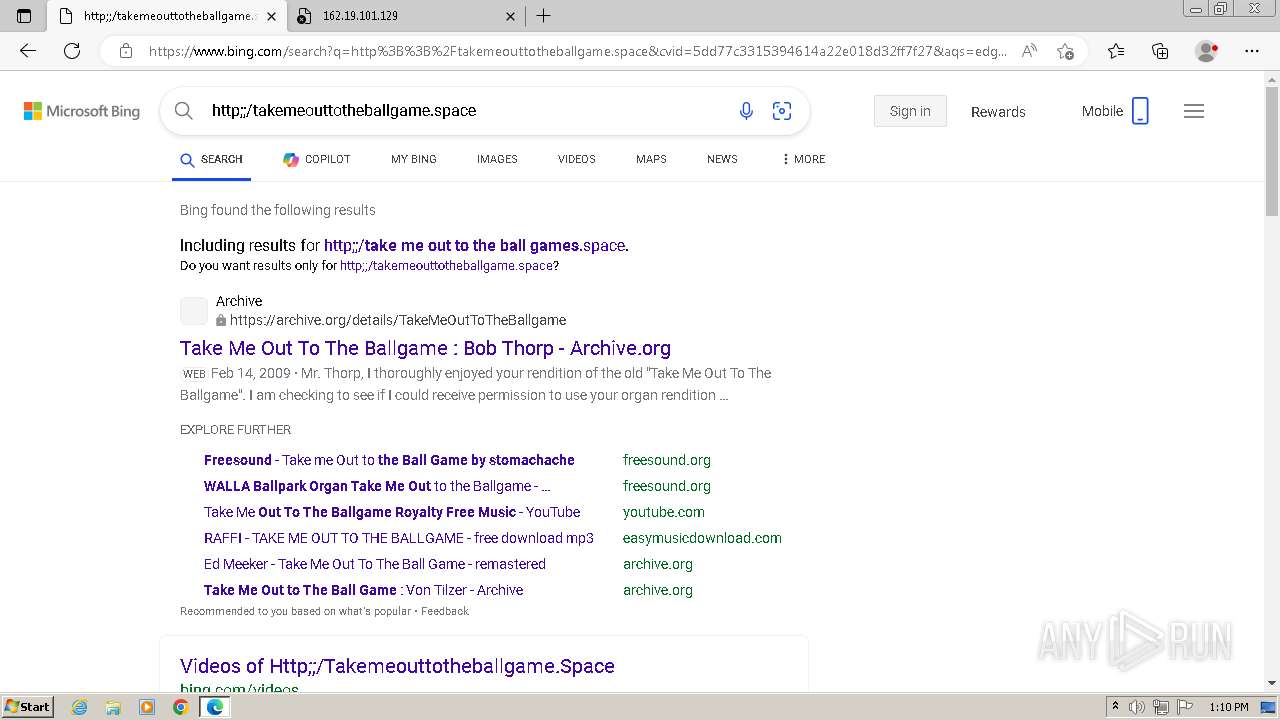Open the Read aloud icon in address bar

(x=1029, y=51)
